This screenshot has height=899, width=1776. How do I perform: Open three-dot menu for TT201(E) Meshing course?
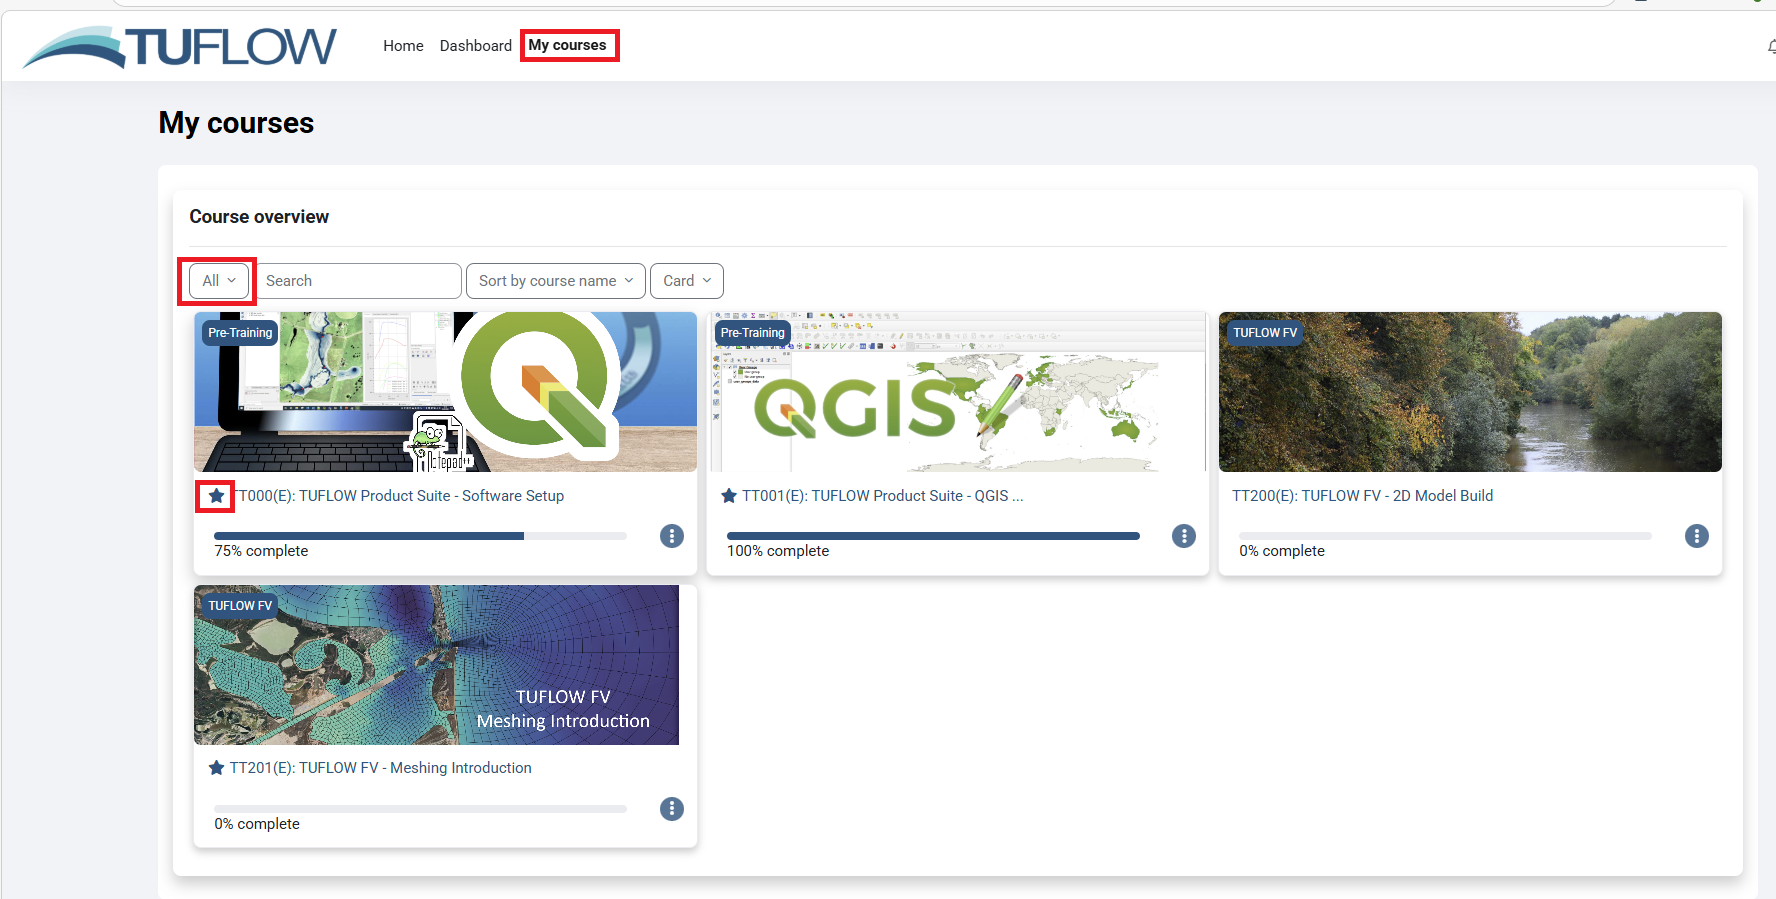(x=672, y=809)
